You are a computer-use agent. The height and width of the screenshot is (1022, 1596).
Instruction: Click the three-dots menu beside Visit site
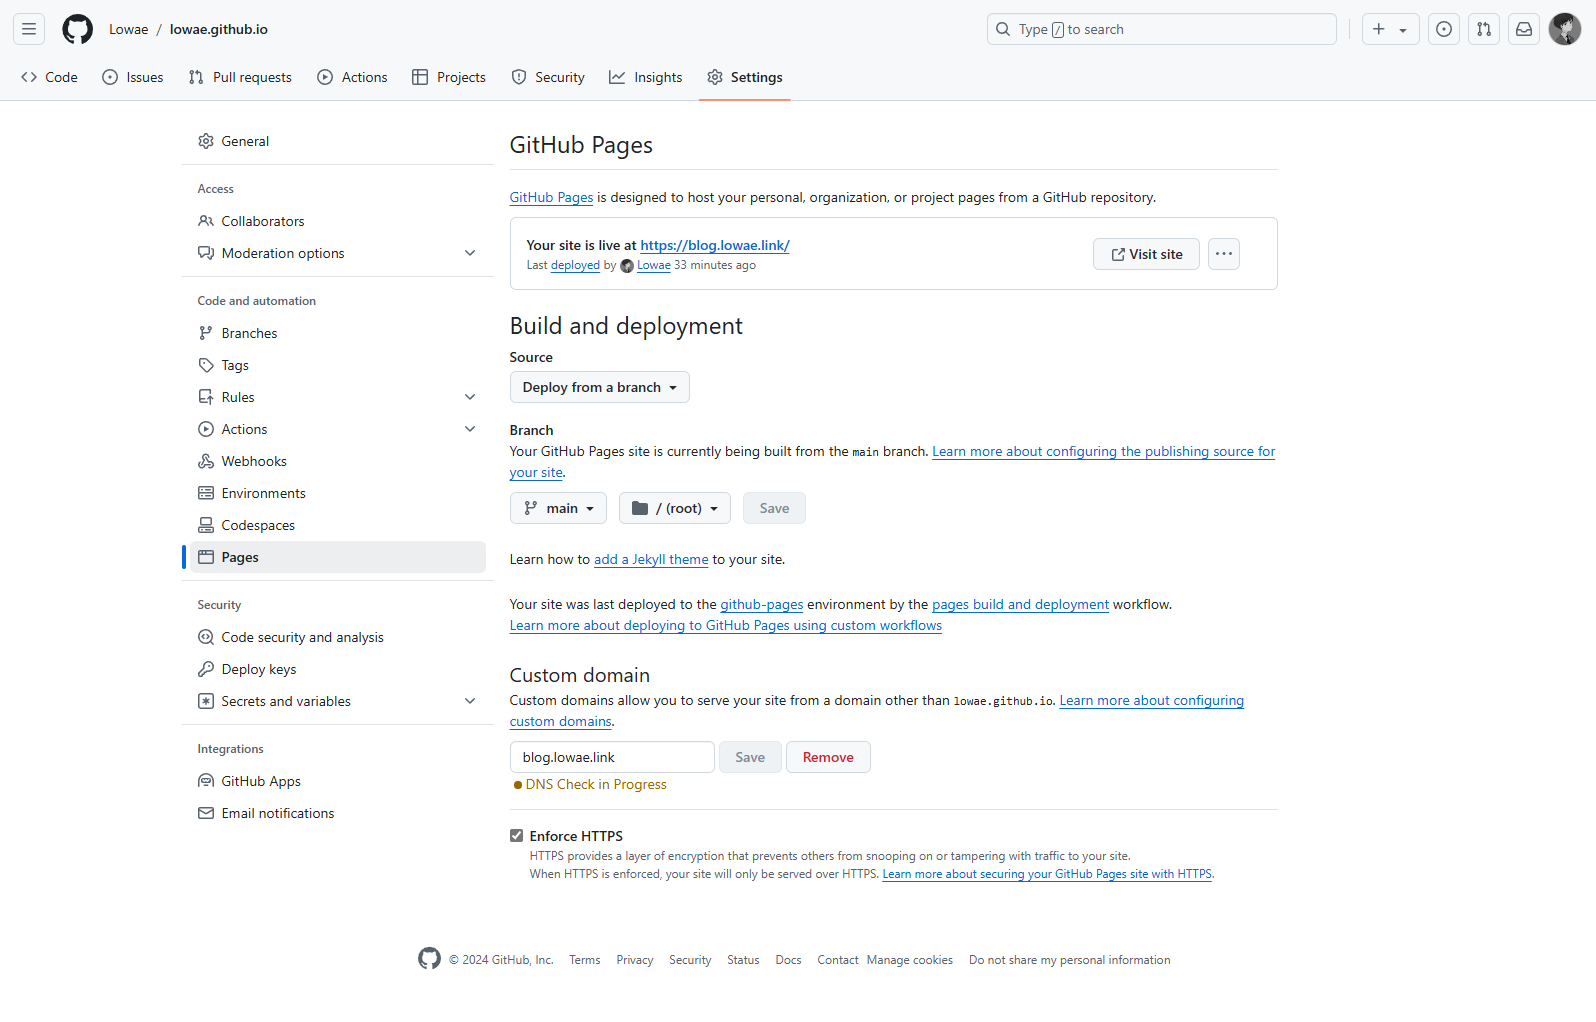point(1224,254)
